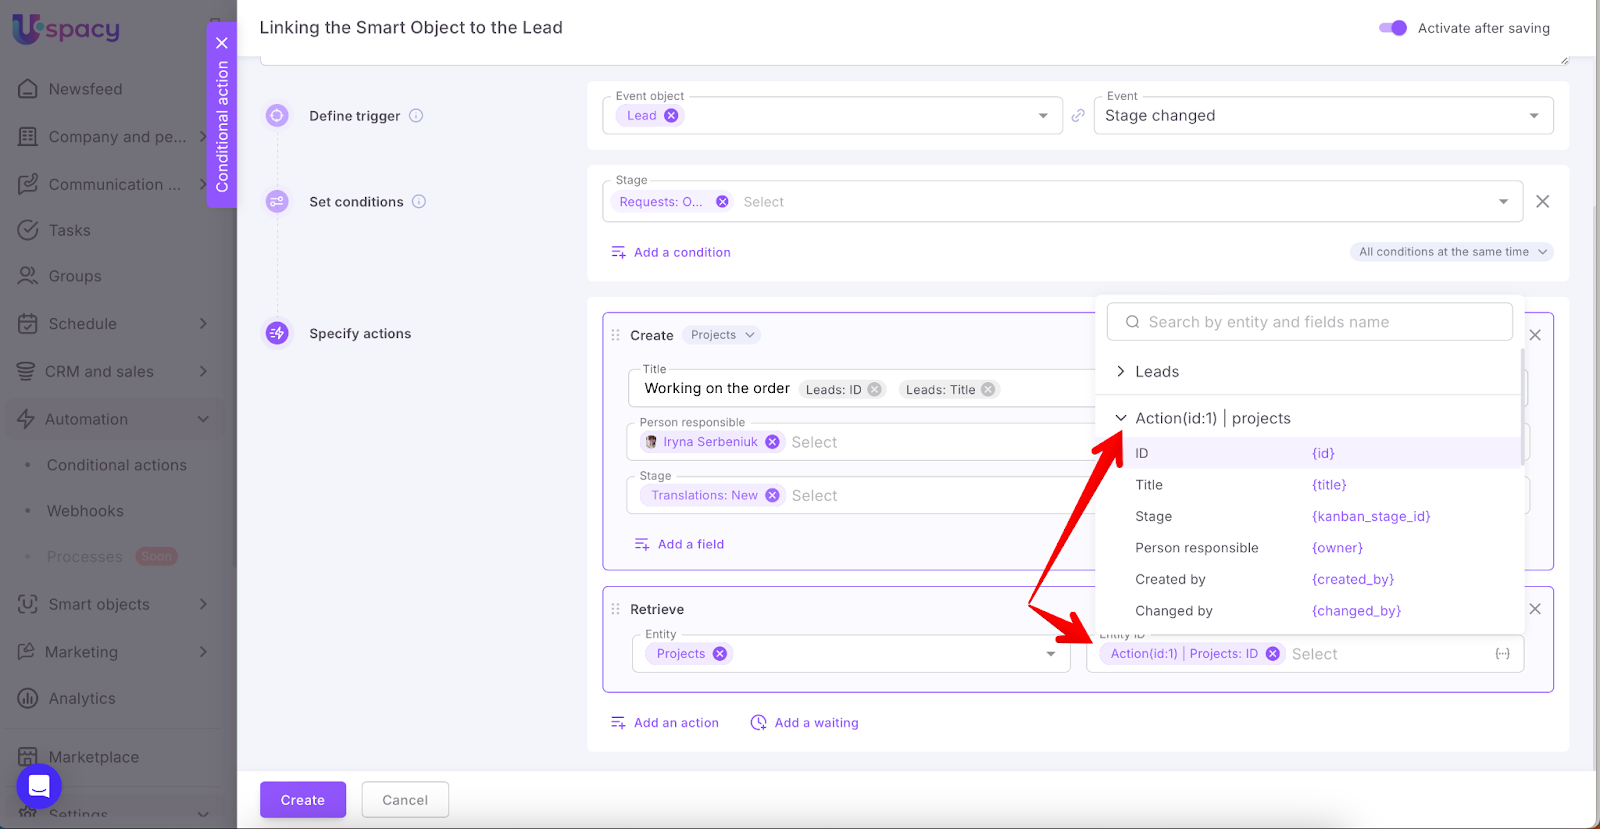Click the Cancel button

click(405, 800)
